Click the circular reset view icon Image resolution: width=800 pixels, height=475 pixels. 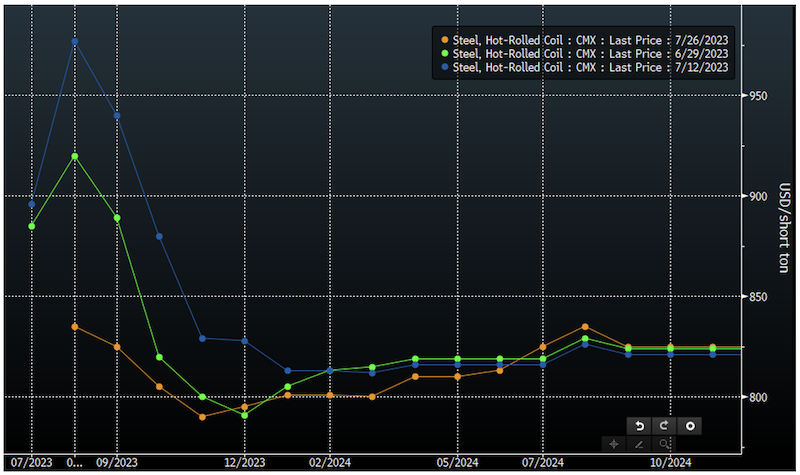click(689, 426)
